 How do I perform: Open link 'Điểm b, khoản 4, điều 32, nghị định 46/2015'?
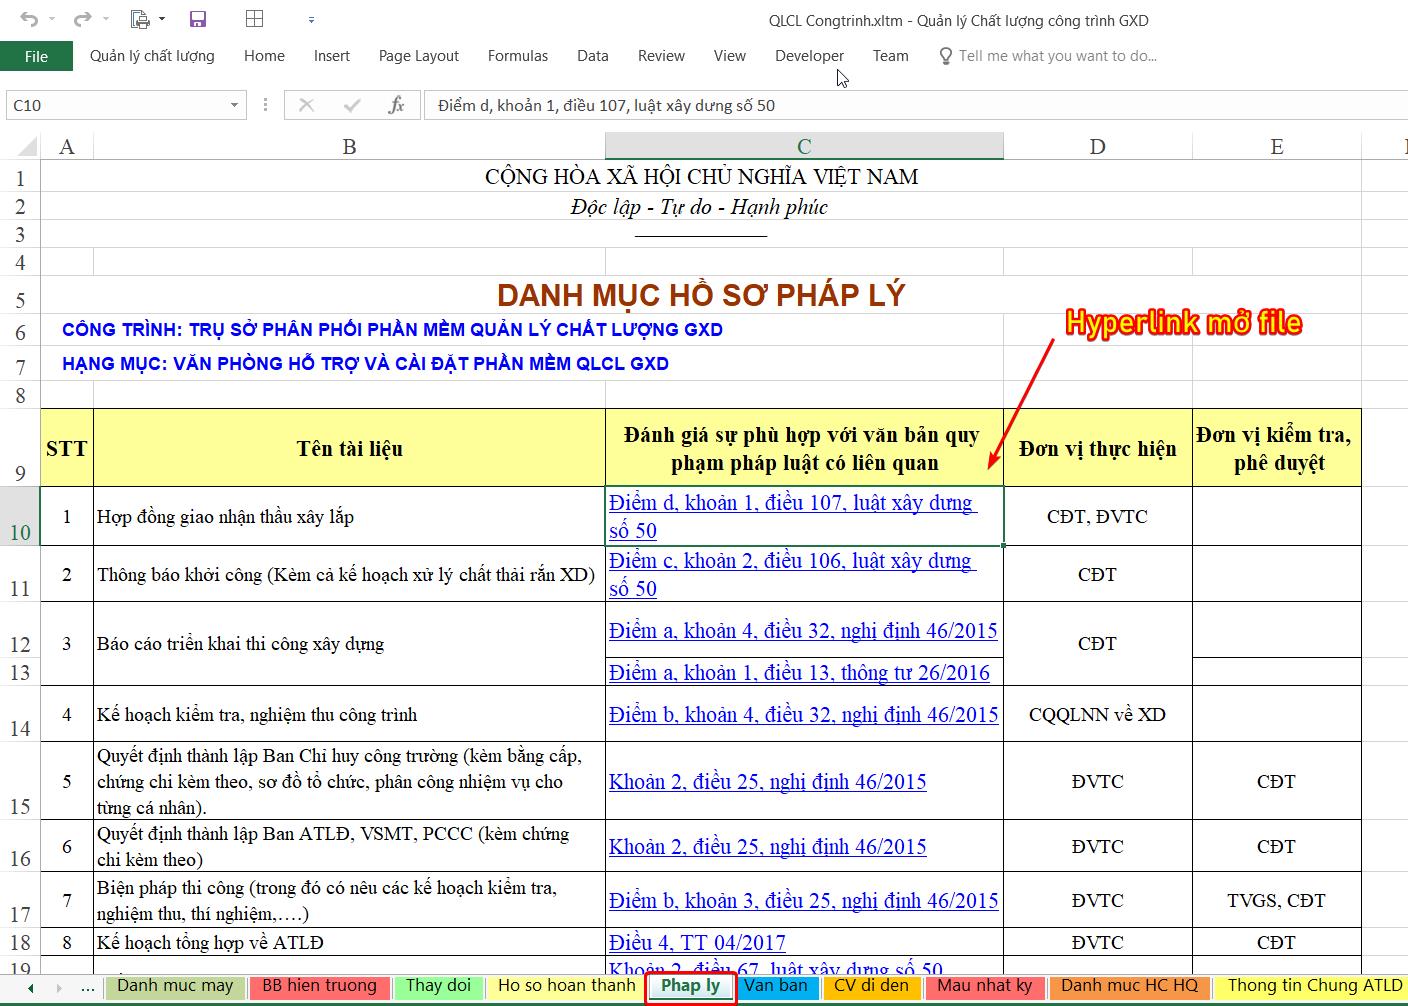pyautogui.click(x=803, y=715)
